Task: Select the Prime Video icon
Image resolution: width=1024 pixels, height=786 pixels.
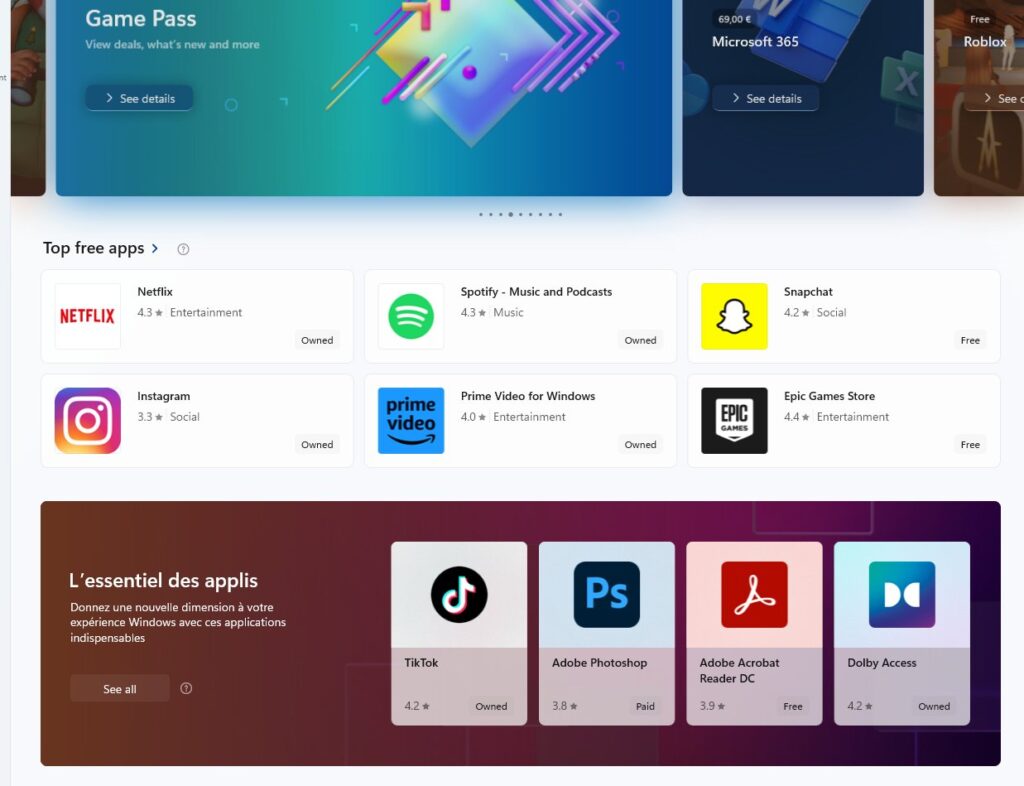Action: tap(410, 420)
